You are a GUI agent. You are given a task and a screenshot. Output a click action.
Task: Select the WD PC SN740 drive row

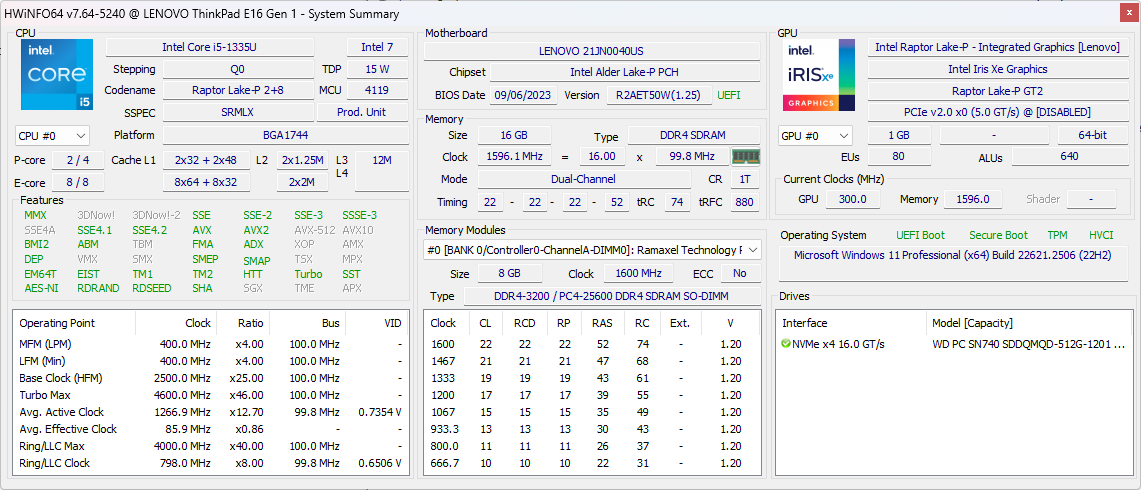(x=955, y=344)
